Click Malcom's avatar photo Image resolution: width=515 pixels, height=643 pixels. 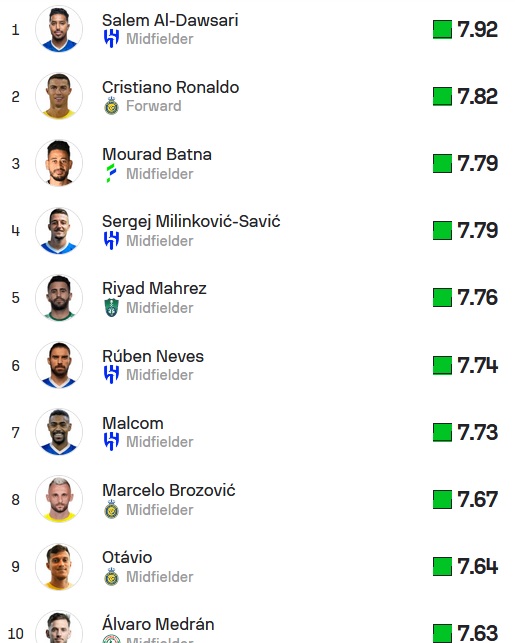(59, 432)
